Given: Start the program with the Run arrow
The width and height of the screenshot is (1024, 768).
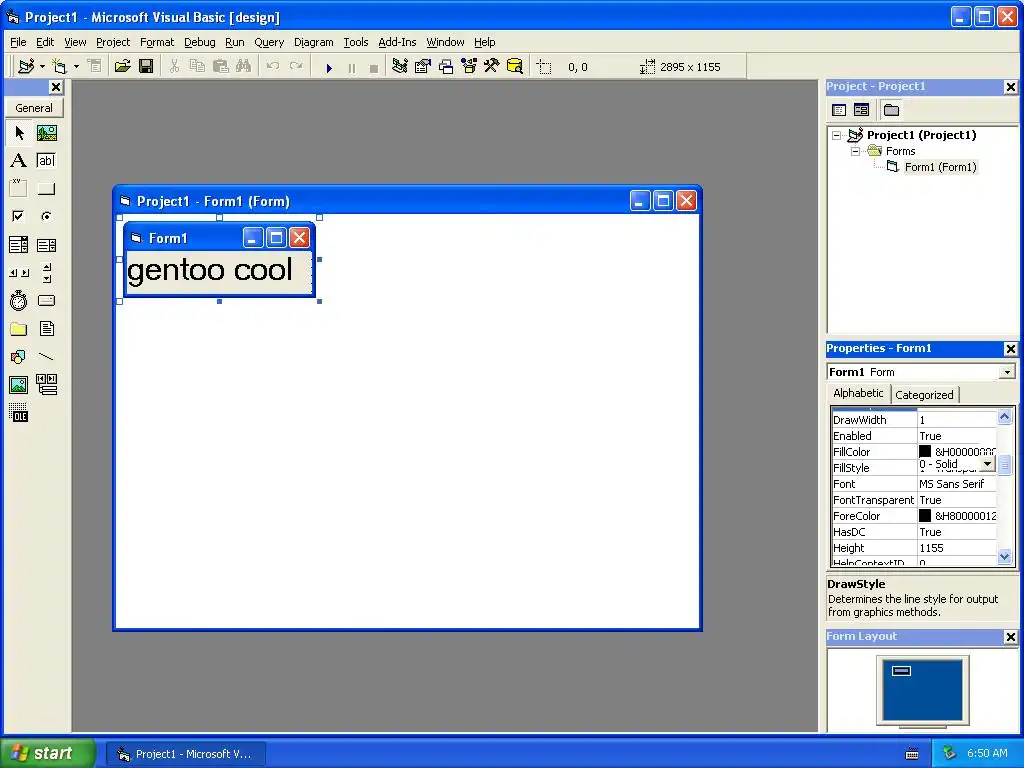Looking at the screenshot, I should (x=329, y=67).
